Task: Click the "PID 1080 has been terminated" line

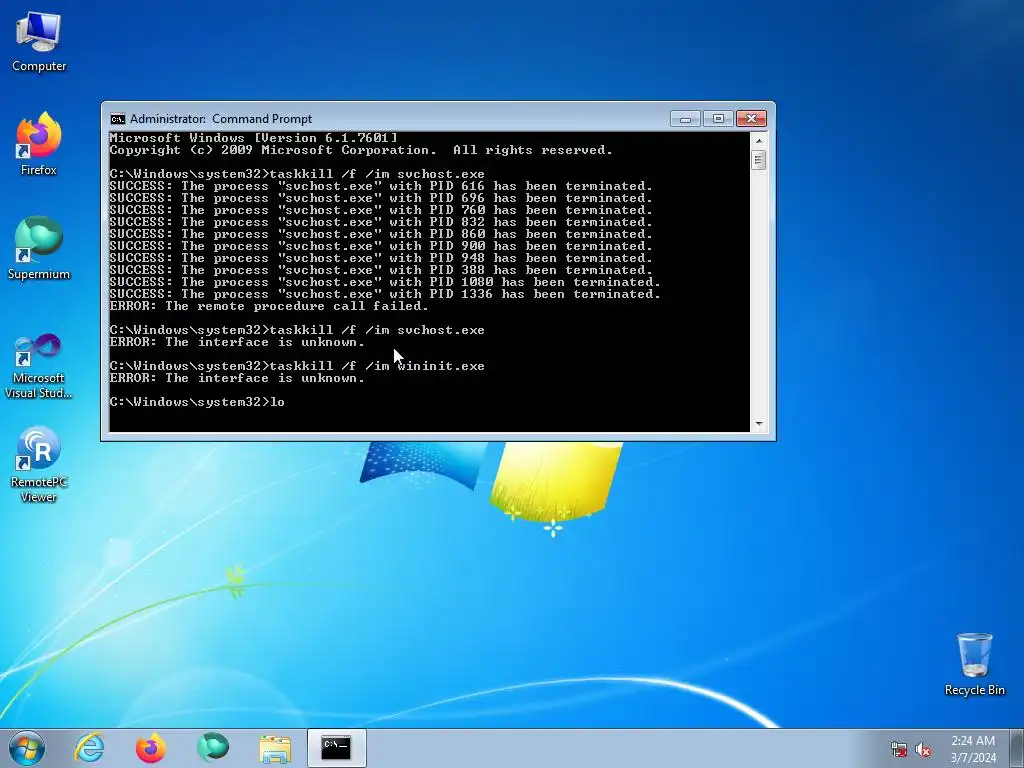Action: coord(385,282)
